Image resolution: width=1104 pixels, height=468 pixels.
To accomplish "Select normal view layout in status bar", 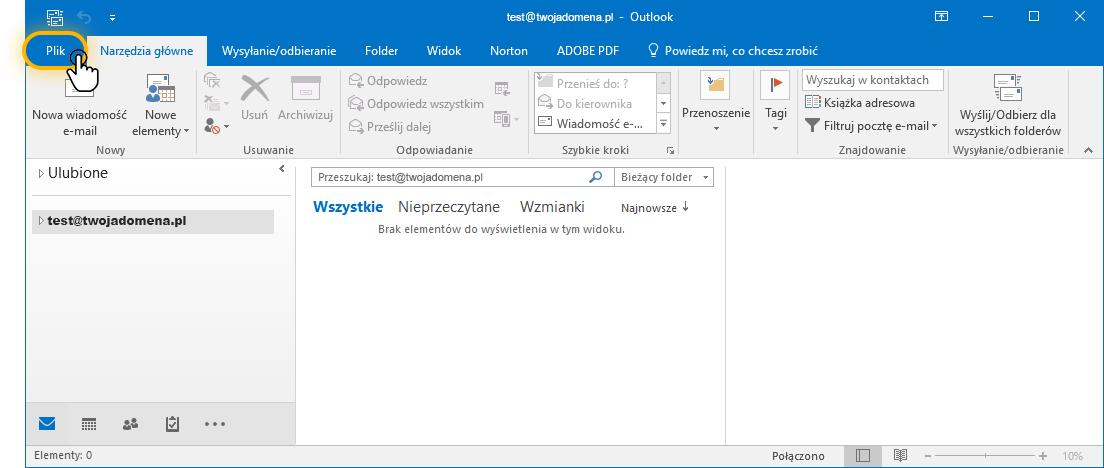I will click(863, 456).
